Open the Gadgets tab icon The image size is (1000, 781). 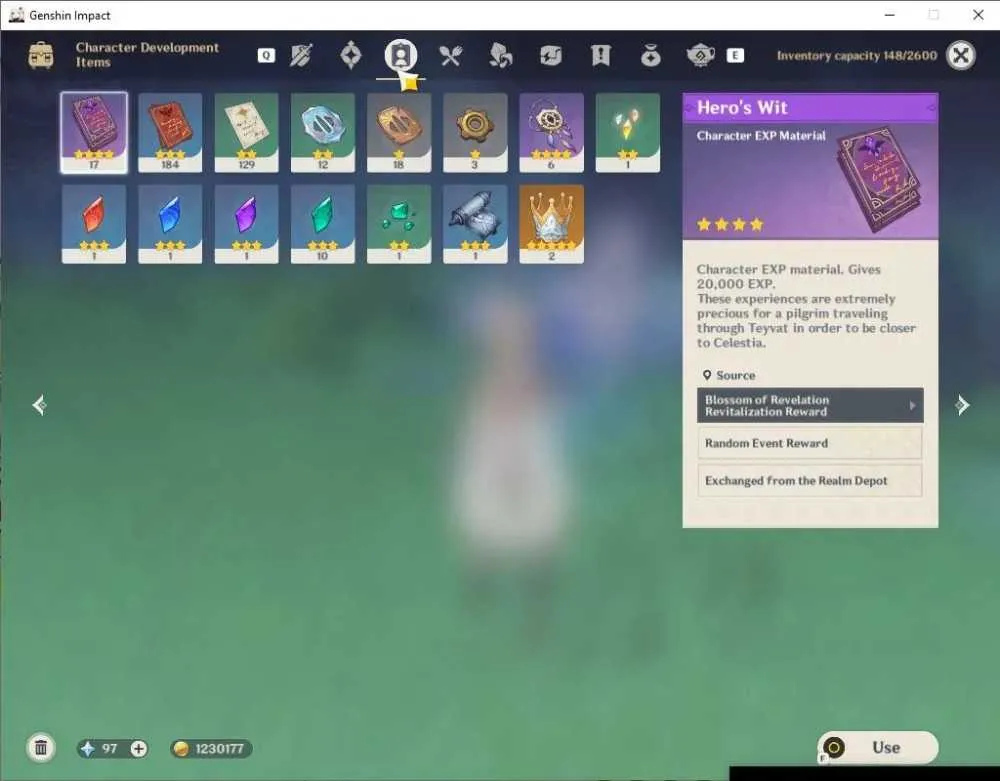550,55
